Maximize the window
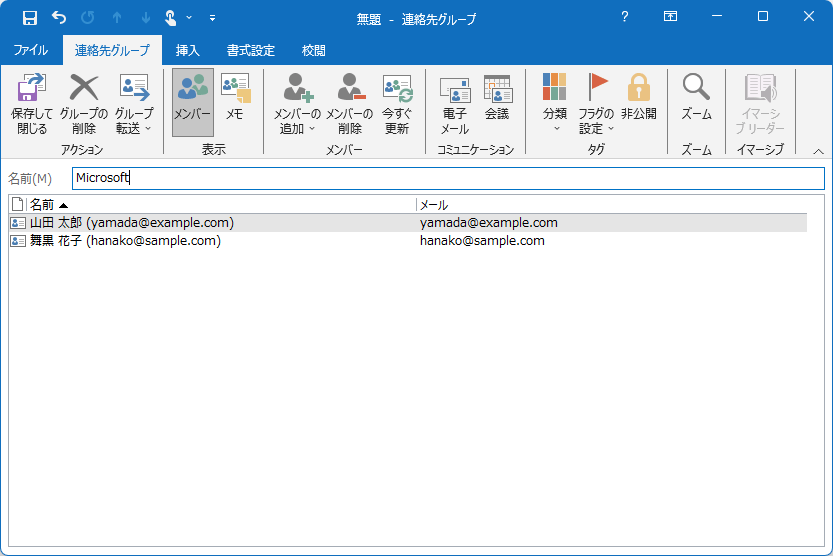833x556 pixels. coord(763,17)
